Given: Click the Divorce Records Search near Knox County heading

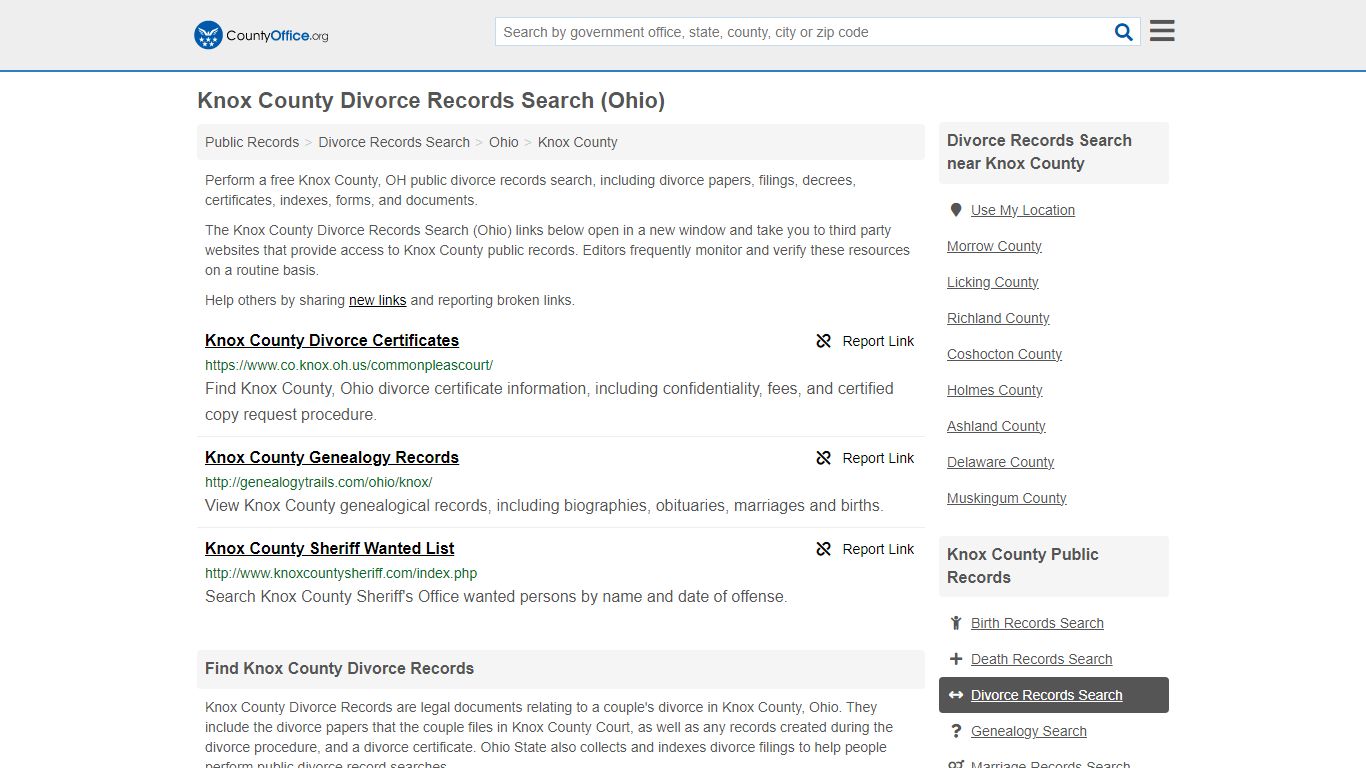Looking at the screenshot, I should [x=1039, y=152].
